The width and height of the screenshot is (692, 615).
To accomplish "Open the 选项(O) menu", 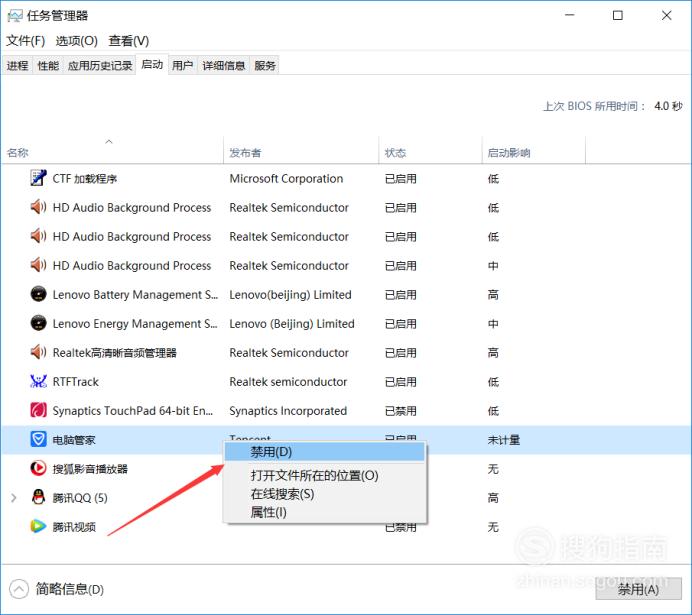I will point(76,41).
